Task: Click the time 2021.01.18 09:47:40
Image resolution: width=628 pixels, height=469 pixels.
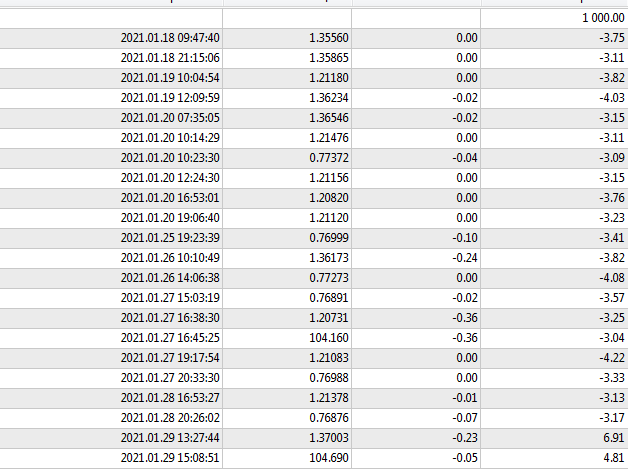Action: (170, 38)
